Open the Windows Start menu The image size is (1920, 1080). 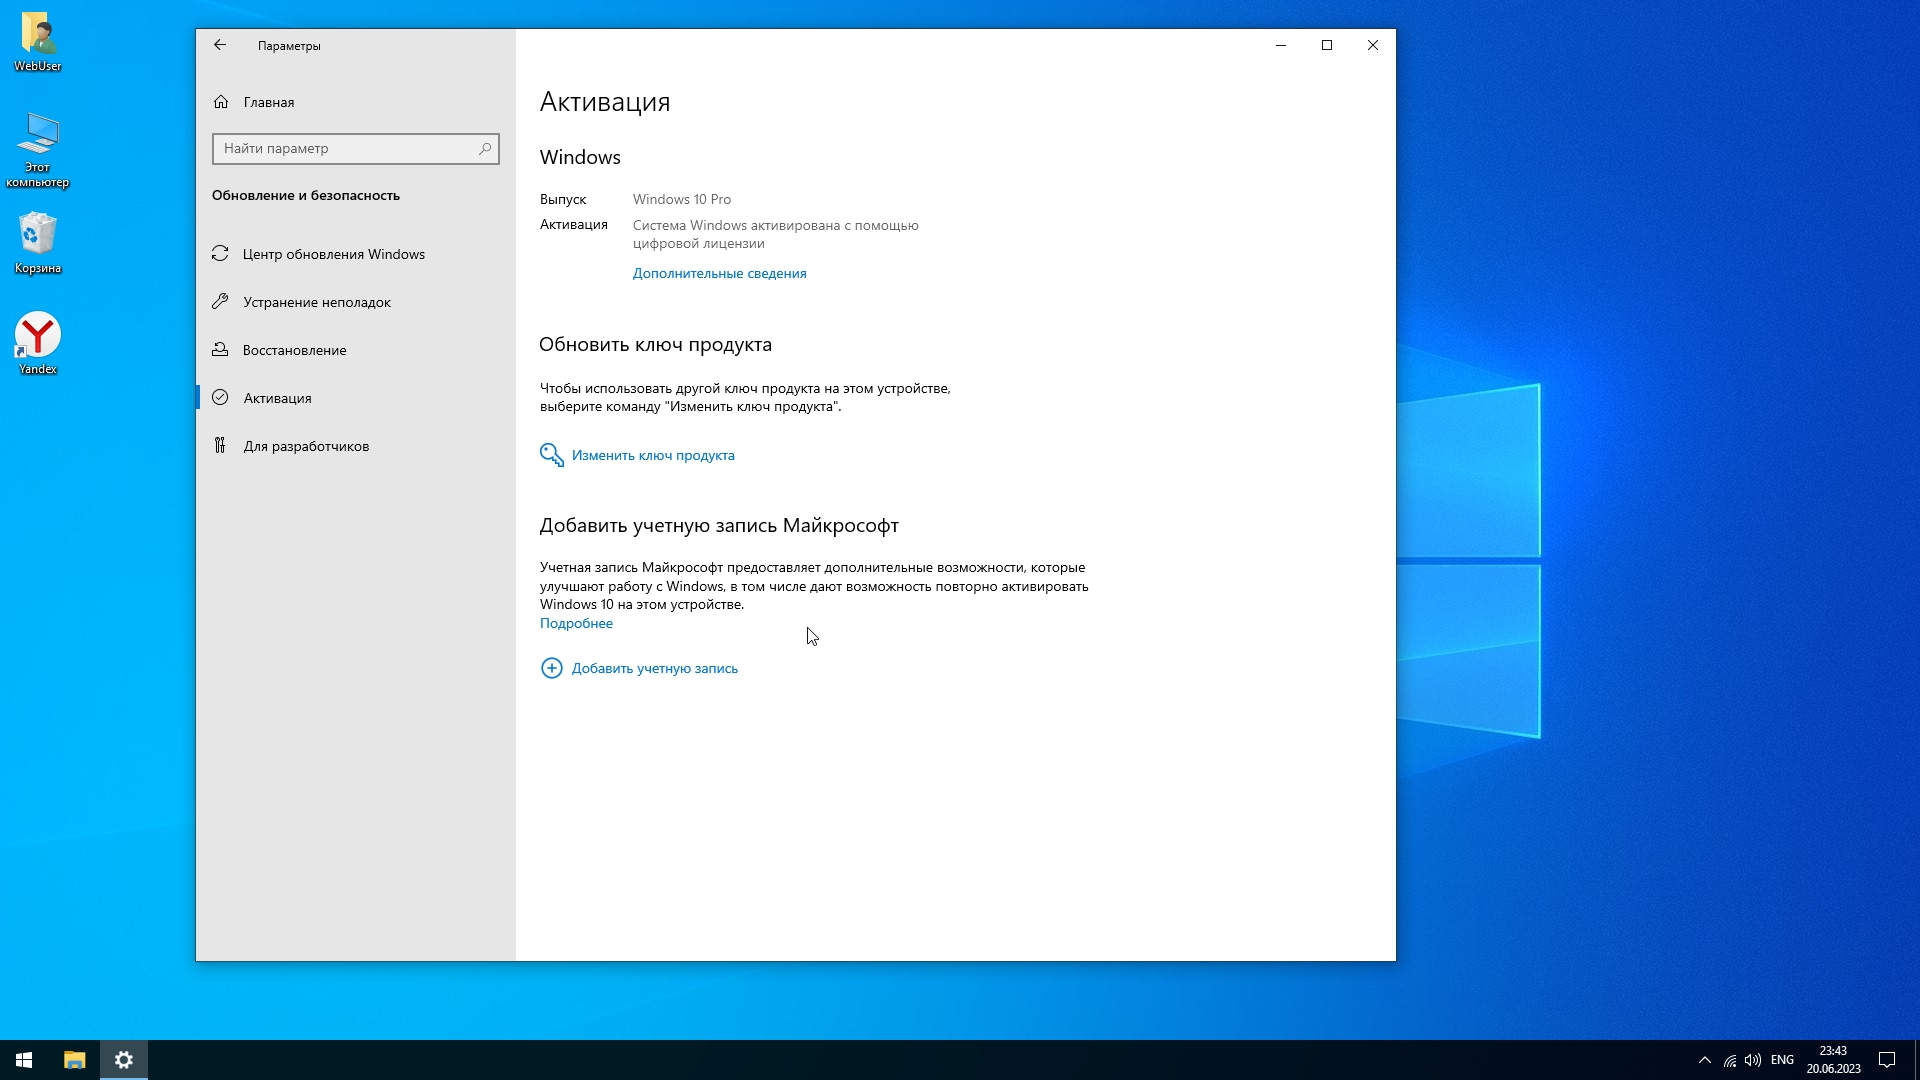pyautogui.click(x=24, y=1060)
